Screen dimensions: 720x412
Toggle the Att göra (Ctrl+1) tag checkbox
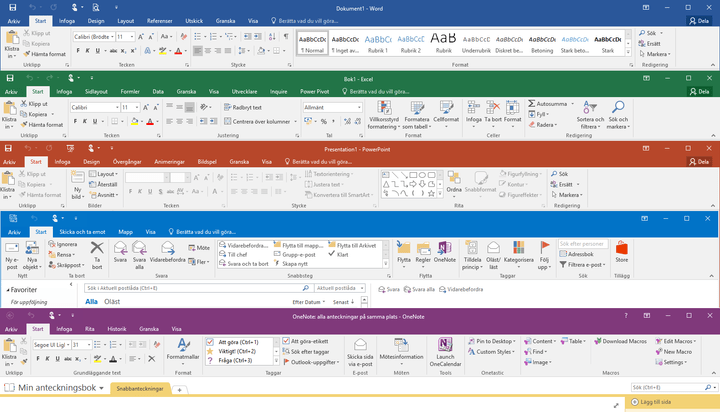coord(210,341)
